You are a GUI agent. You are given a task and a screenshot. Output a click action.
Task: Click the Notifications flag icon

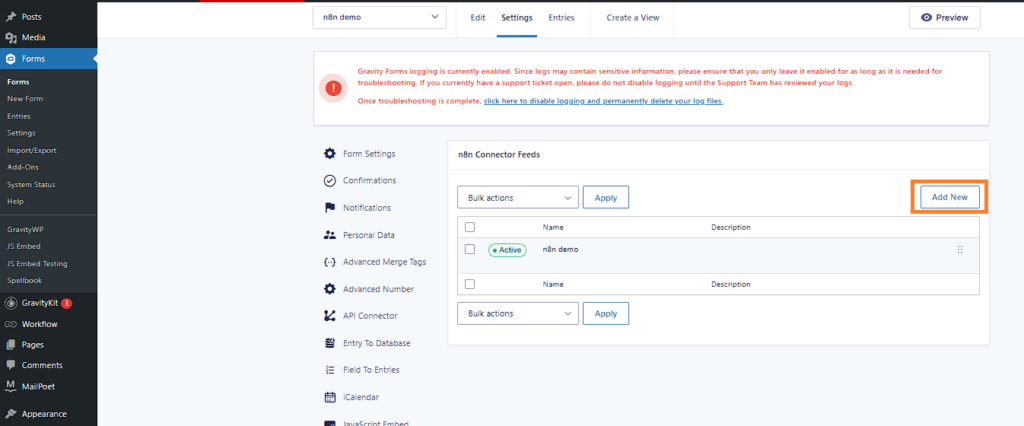click(330, 208)
